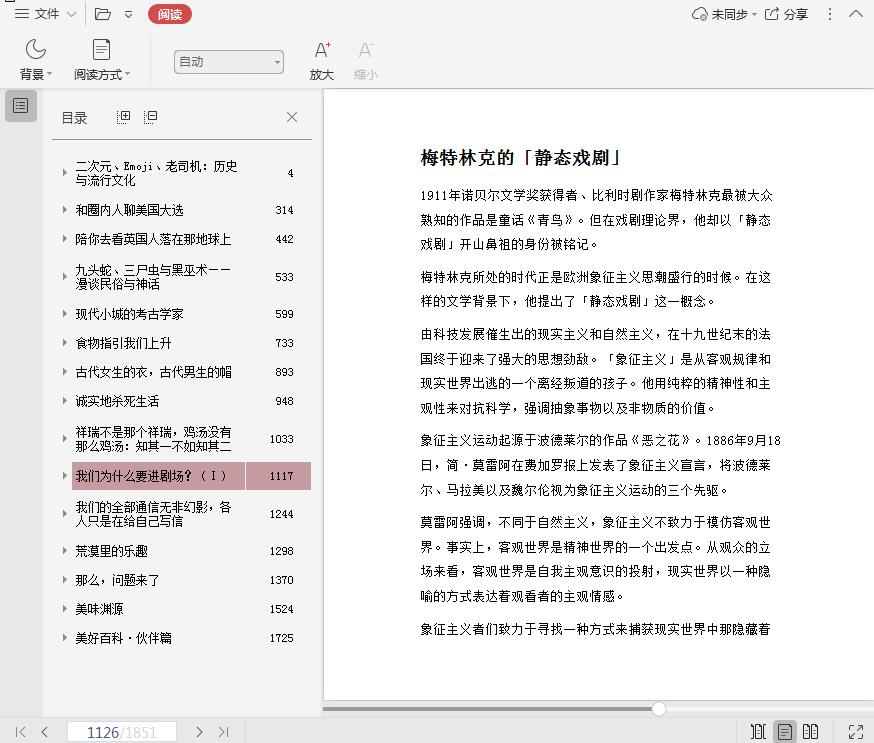Click the 分享 share button

(786, 14)
